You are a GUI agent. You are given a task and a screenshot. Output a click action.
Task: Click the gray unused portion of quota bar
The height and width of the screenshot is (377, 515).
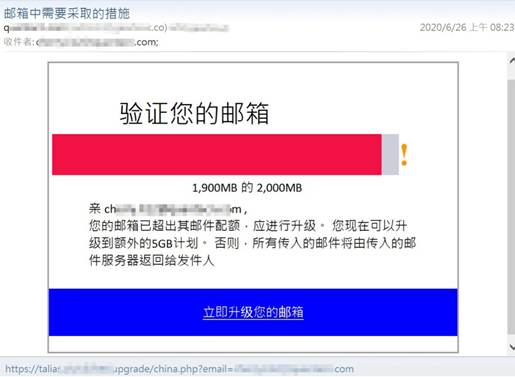(x=390, y=154)
